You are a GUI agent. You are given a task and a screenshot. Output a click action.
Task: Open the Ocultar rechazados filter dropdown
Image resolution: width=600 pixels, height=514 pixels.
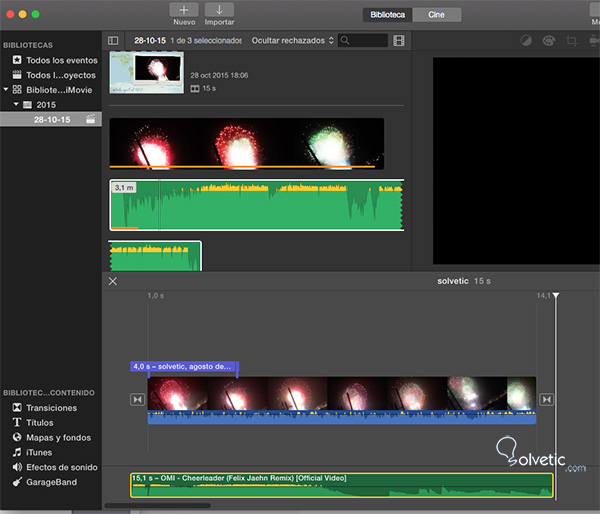pos(289,41)
